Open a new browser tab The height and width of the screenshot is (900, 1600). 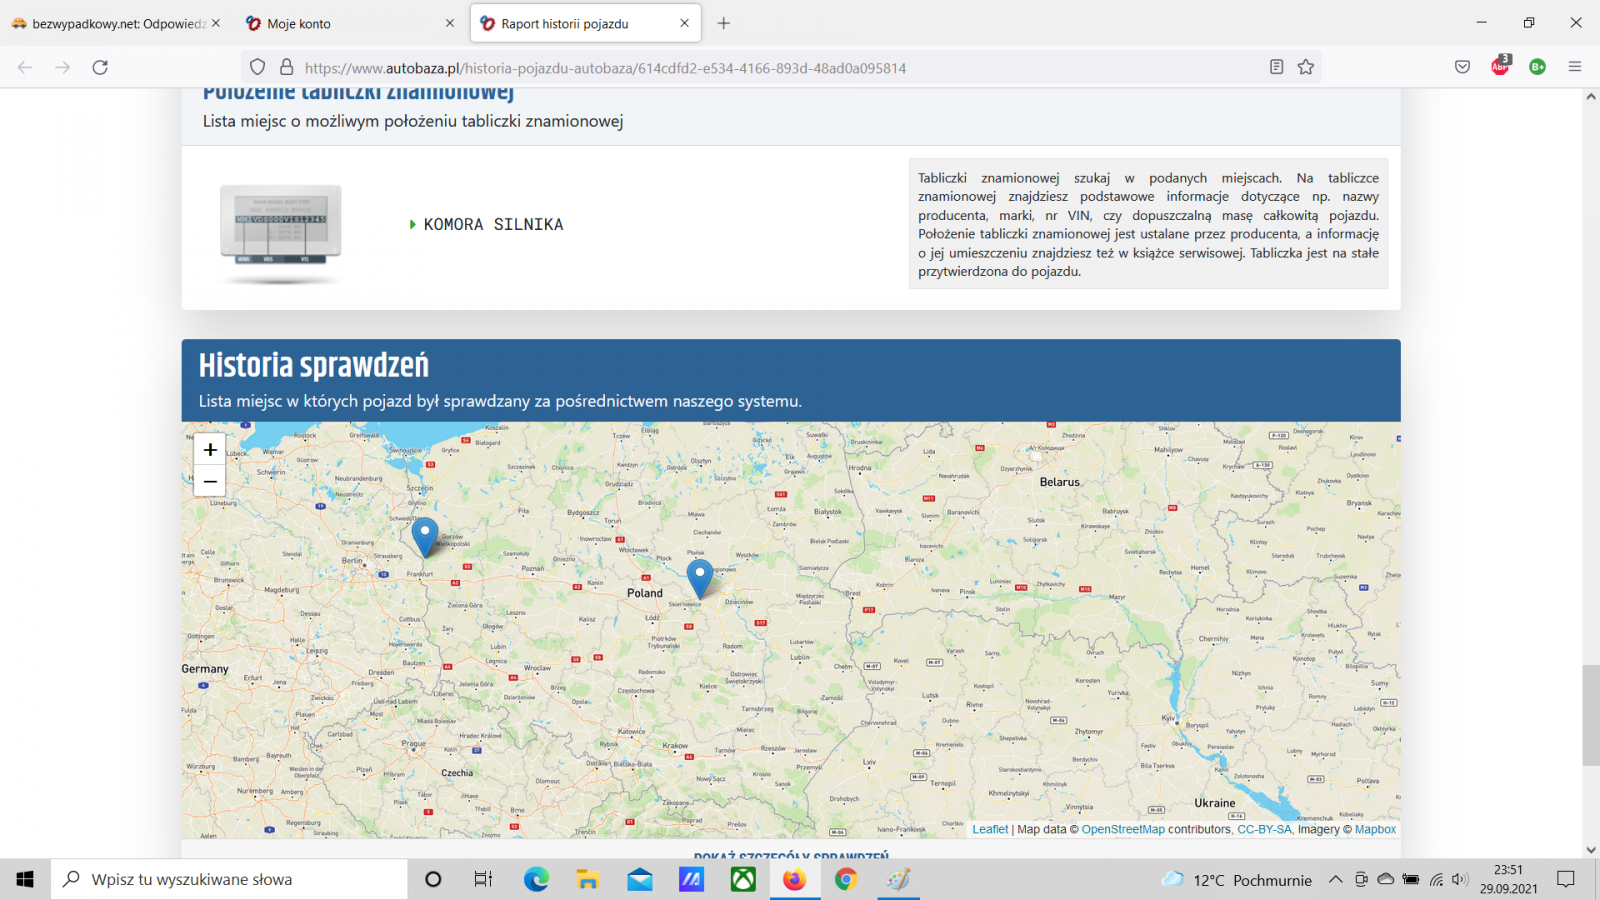pyautogui.click(x=724, y=23)
